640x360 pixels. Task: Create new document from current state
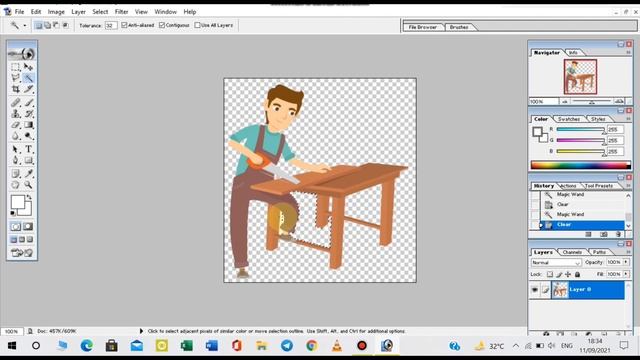pyautogui.click(x=588, y=234)
